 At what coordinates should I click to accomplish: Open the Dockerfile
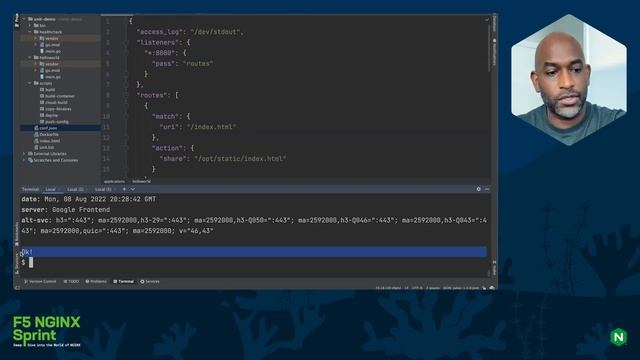pyautogui.click(x=49, y=134)
